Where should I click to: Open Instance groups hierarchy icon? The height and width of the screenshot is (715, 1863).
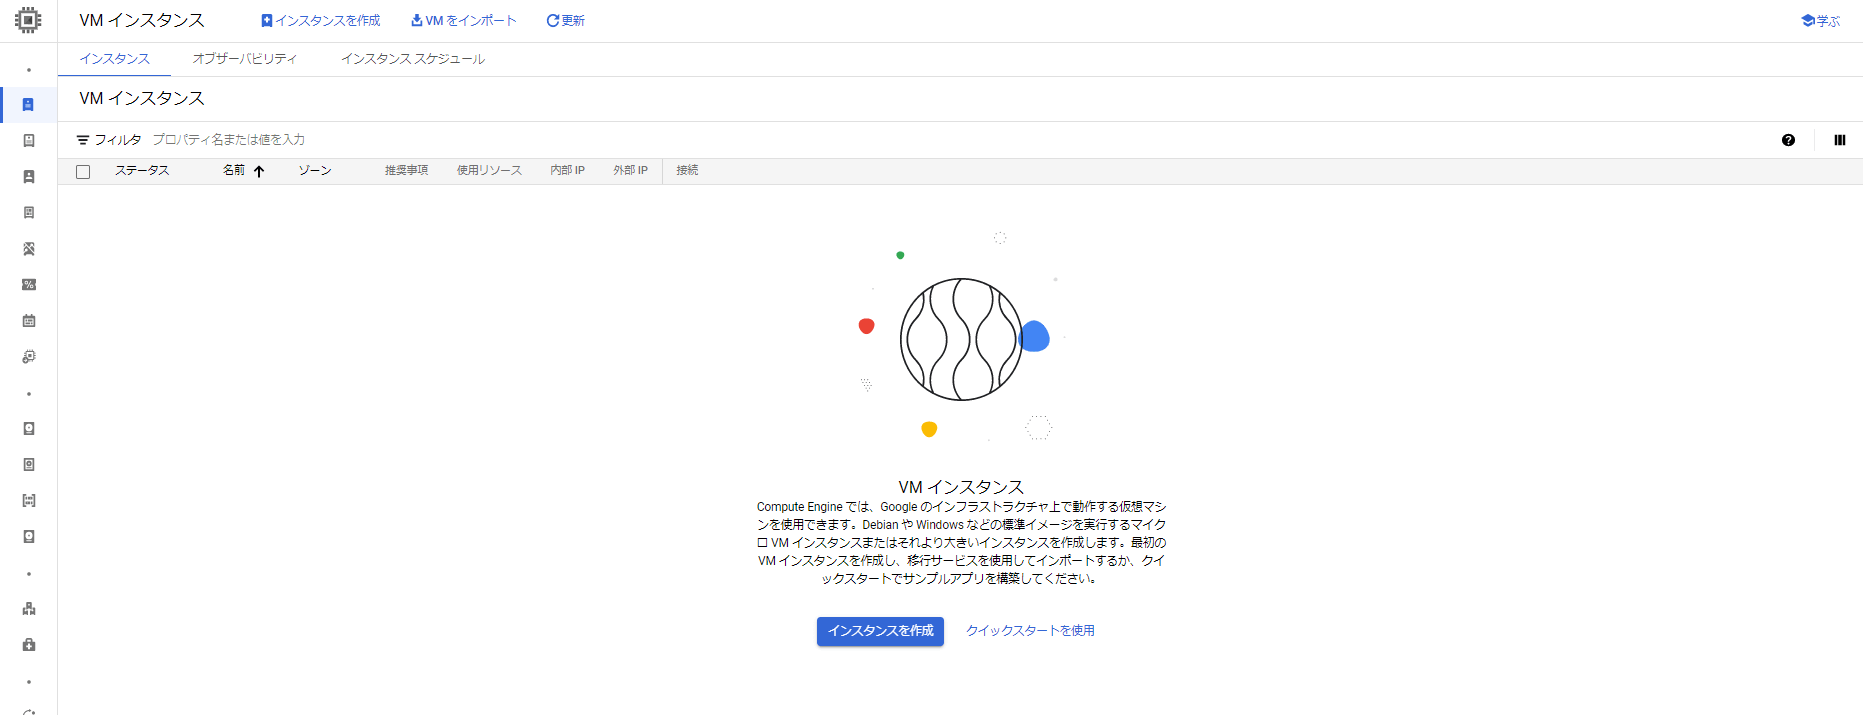pyautogui.click(x=28, y=609)
